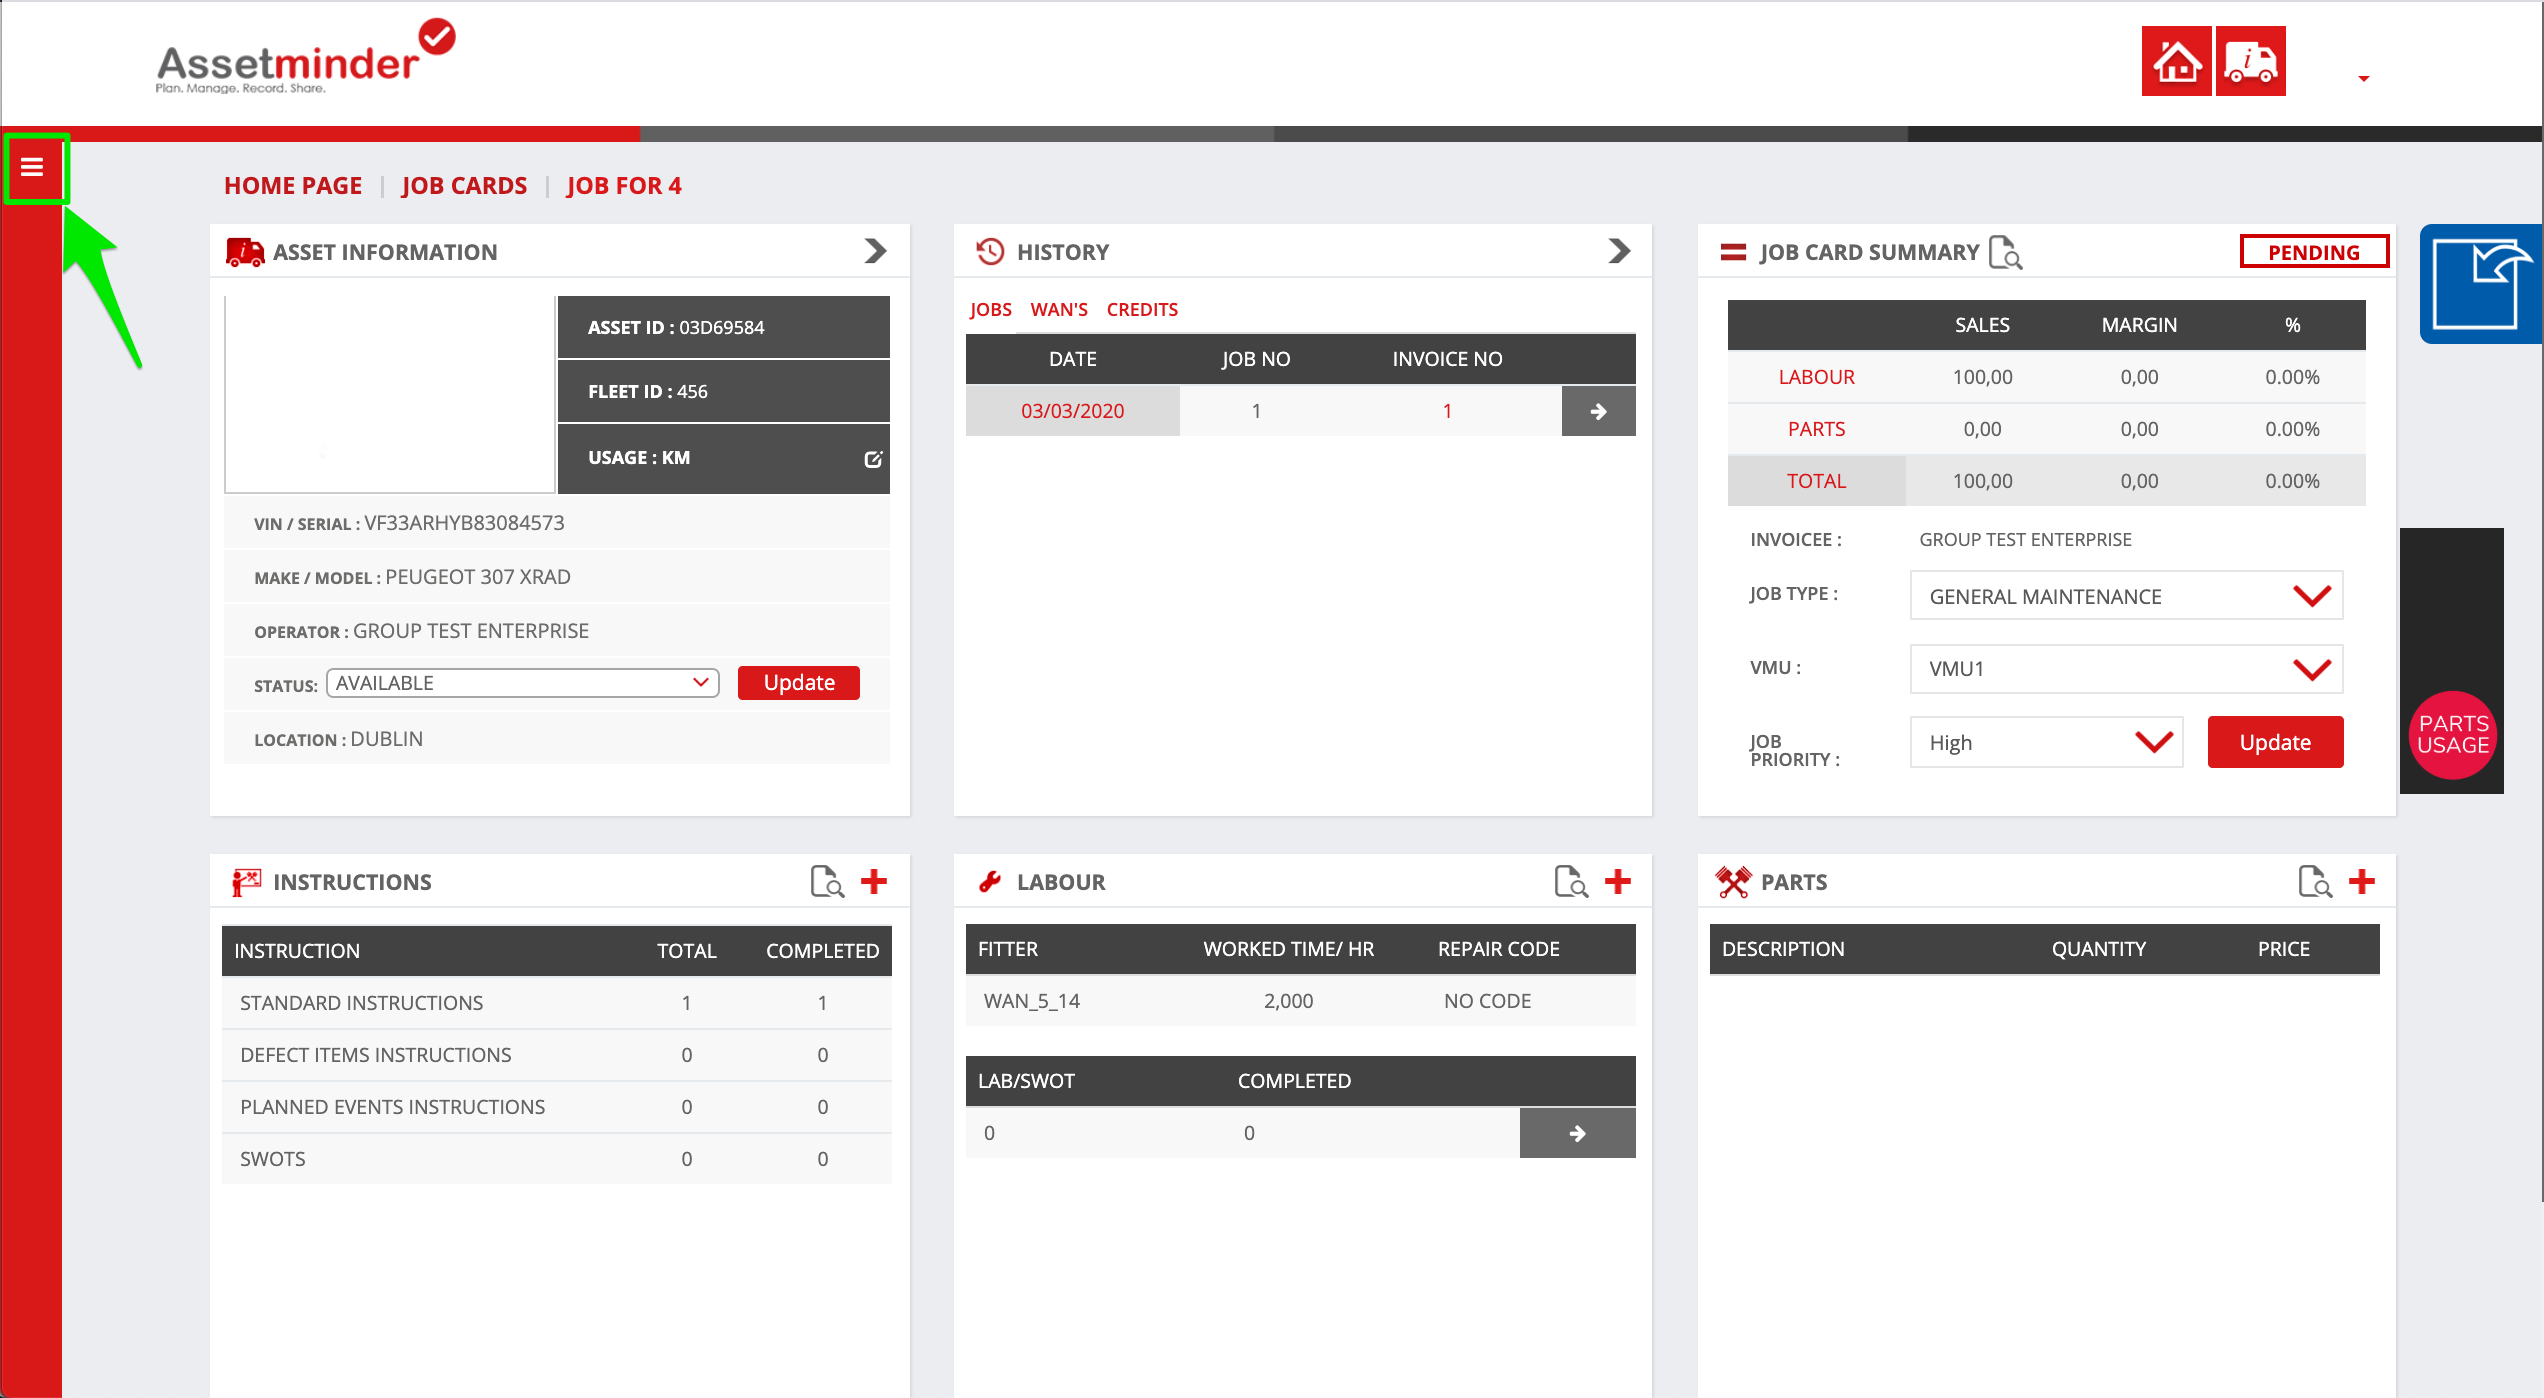Add labour entry with plus icon
The width and height of the screenshot is (2544, 1398).
tap(1618, 881)
